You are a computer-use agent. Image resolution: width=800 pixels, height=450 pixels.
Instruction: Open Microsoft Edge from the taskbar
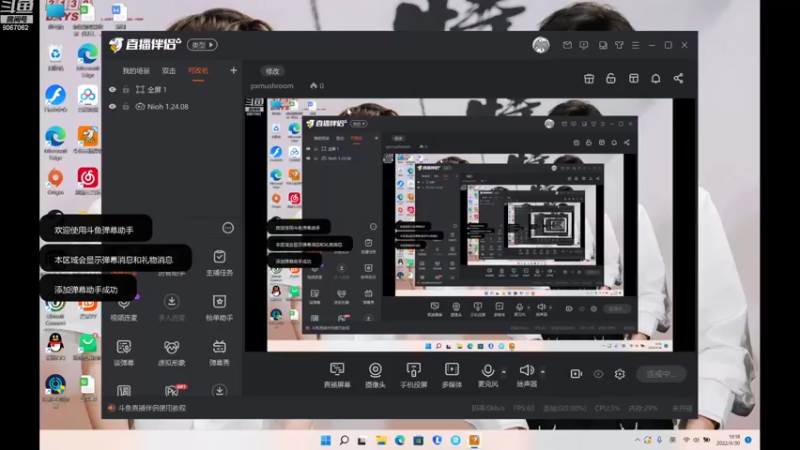coord(399,440)
